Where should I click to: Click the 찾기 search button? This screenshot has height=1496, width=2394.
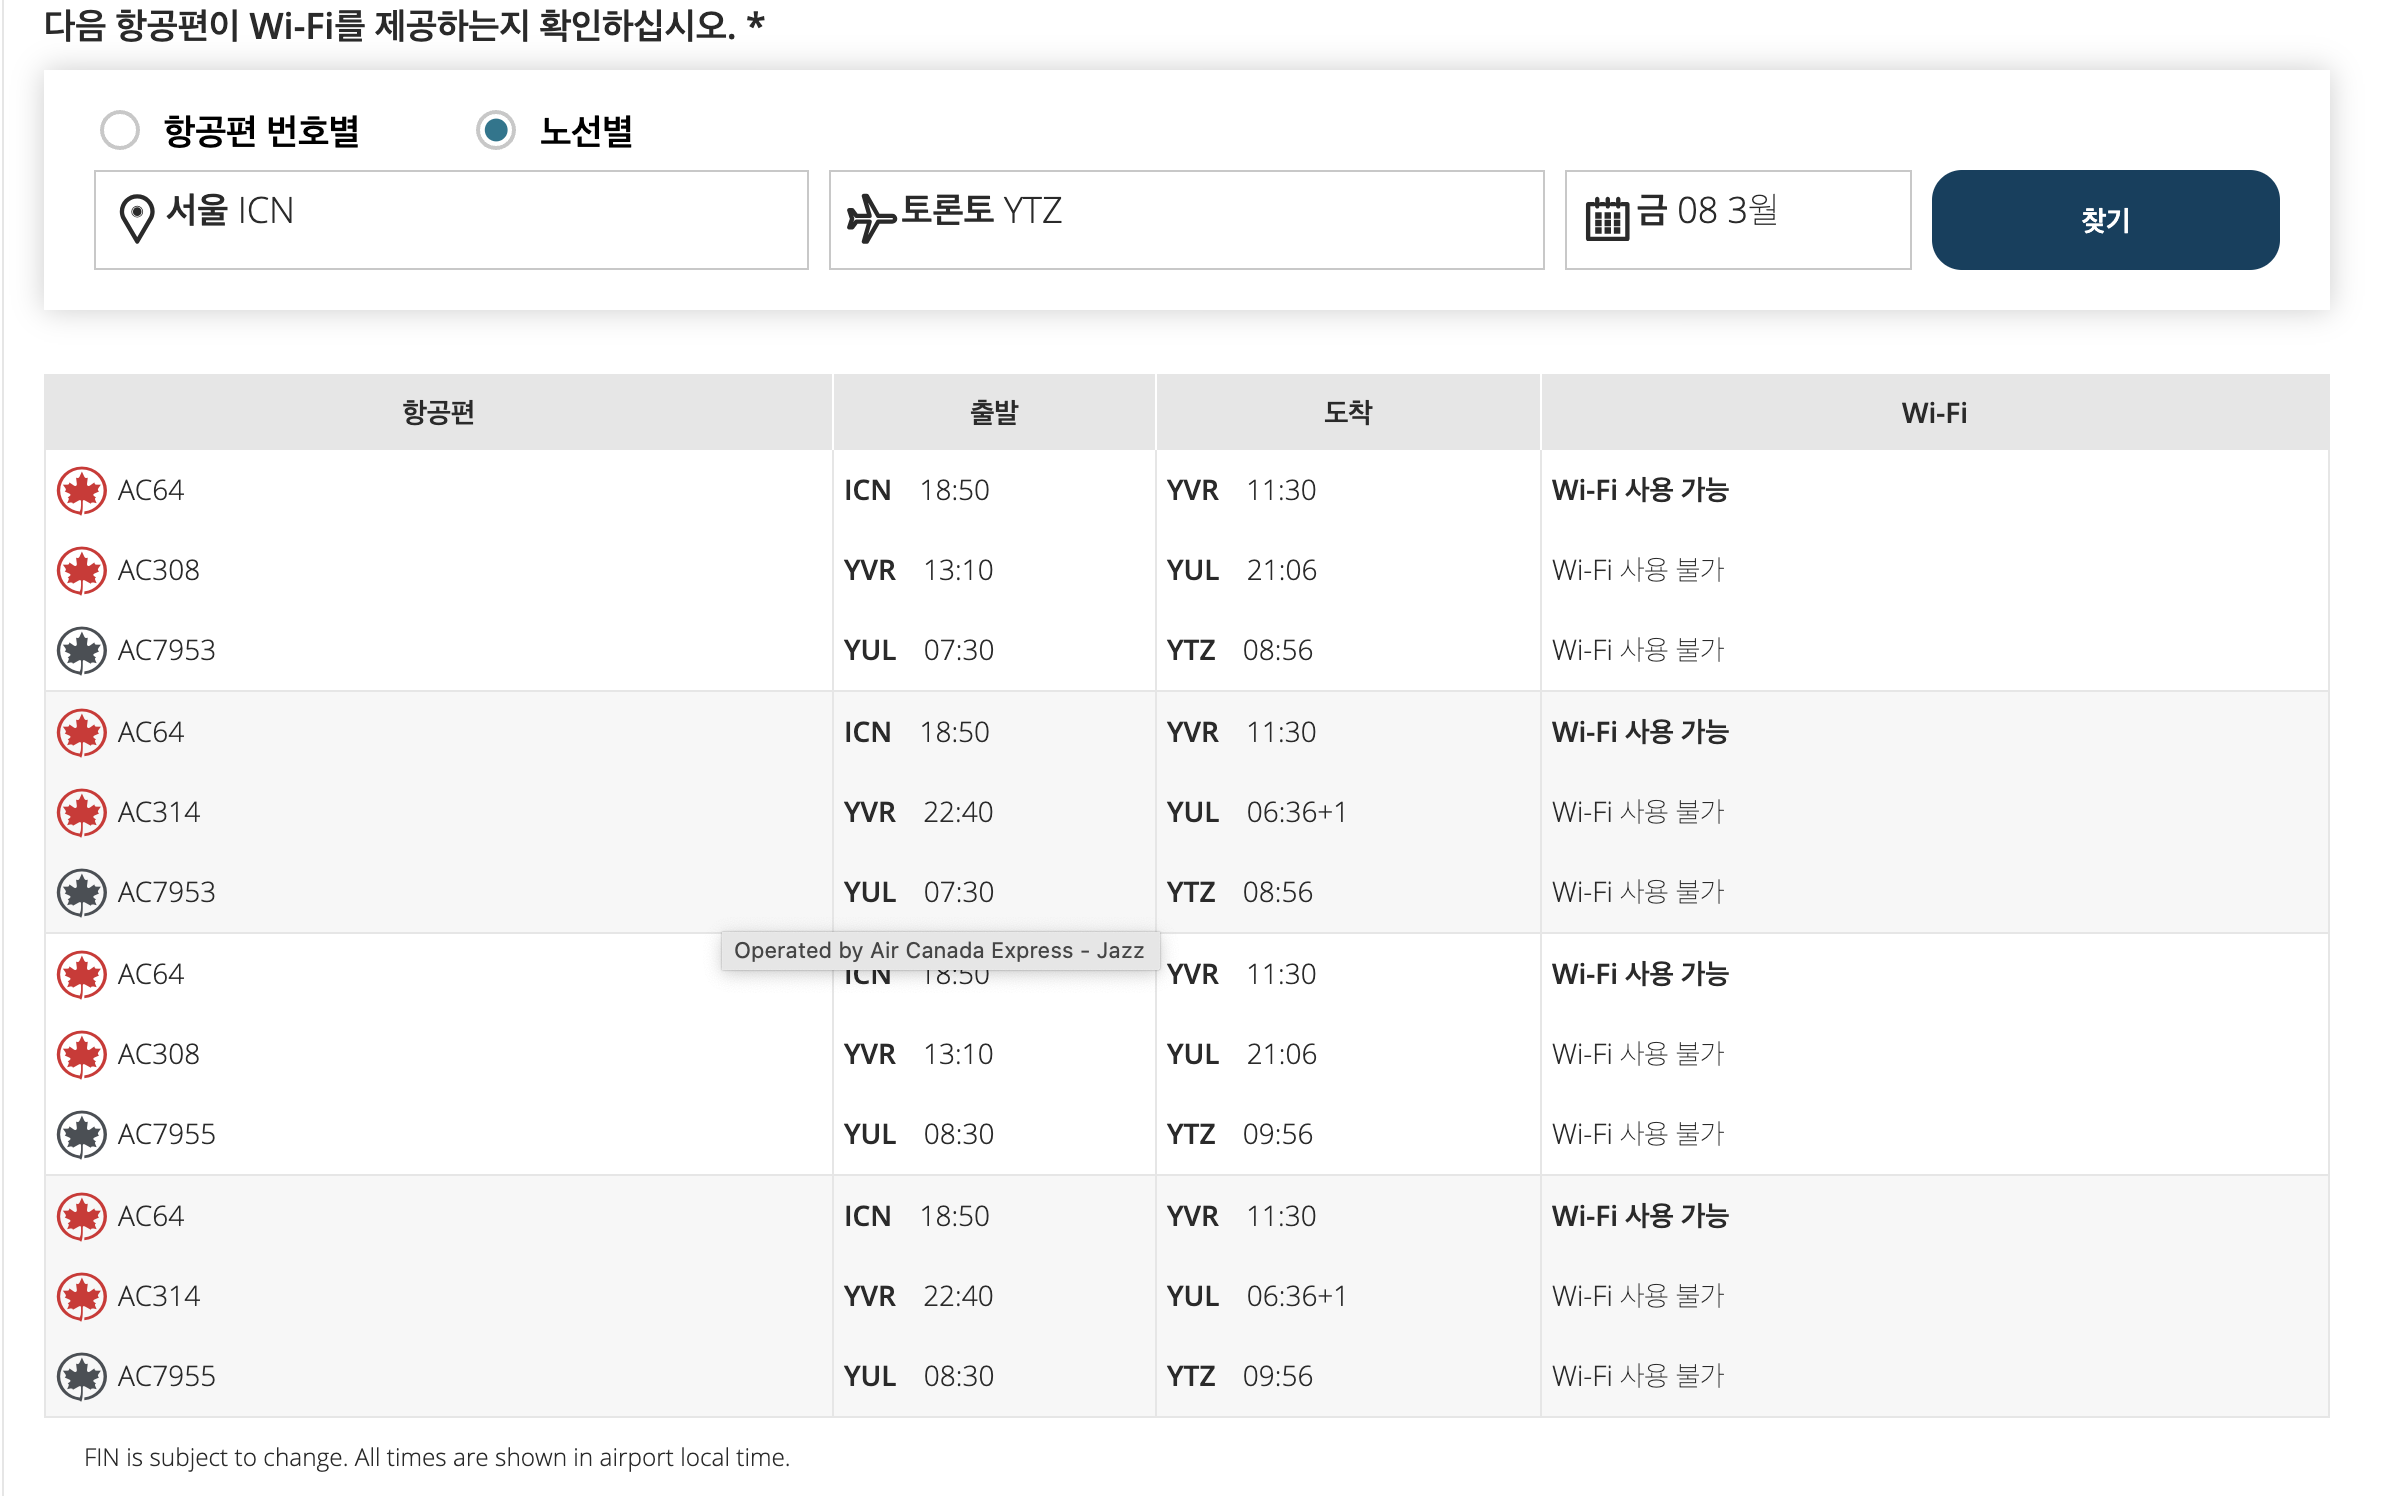[2104, 220]
